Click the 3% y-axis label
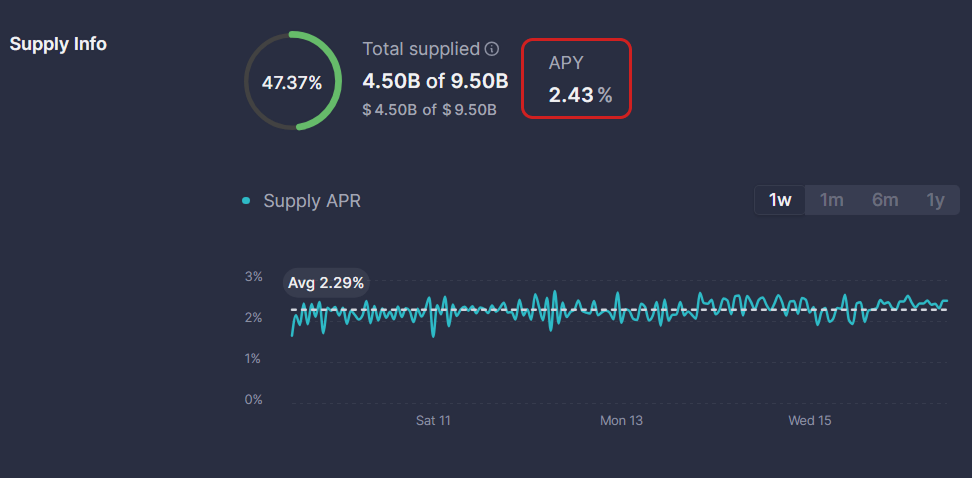972x478 pixels. 254,277
